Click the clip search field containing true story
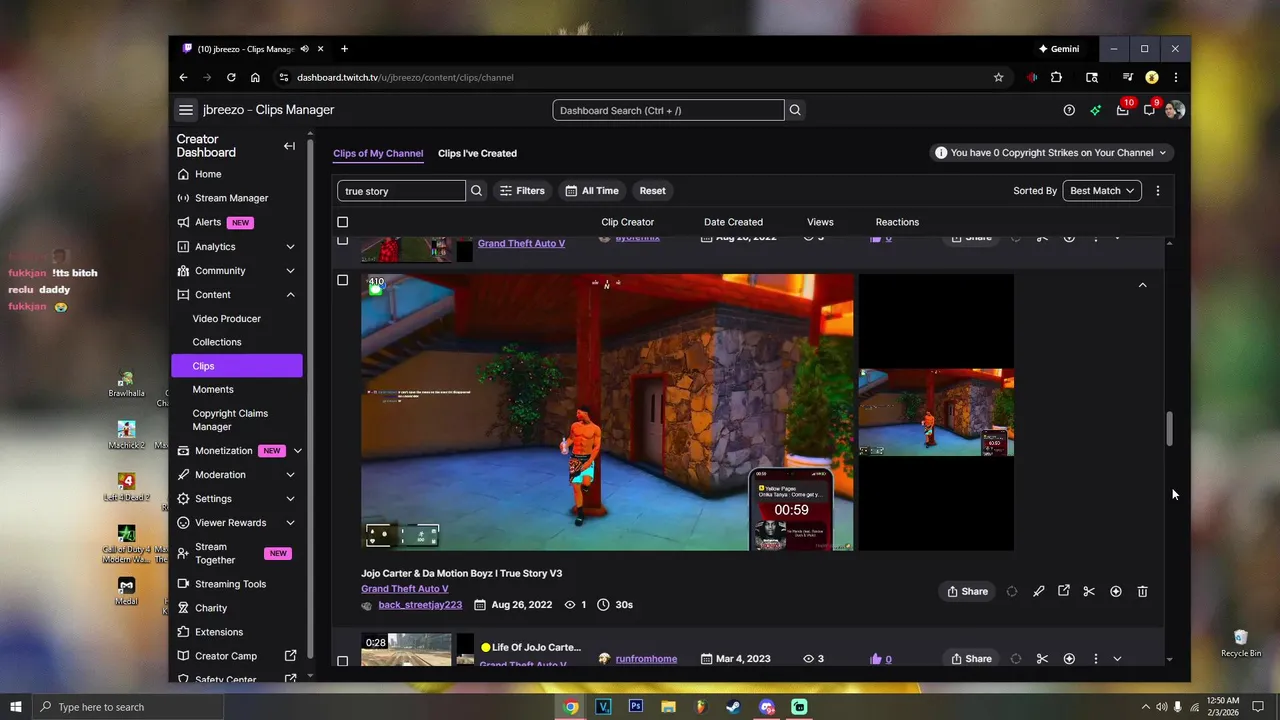Viewport: 1280px width, 720px height. click(401, 191)
